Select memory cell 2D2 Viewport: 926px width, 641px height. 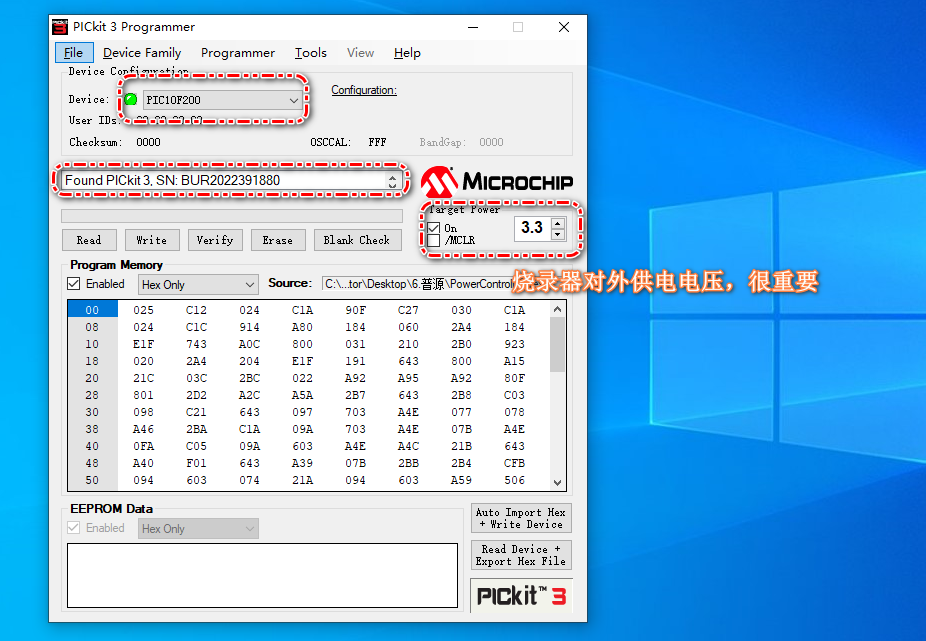tap(196, 395)
